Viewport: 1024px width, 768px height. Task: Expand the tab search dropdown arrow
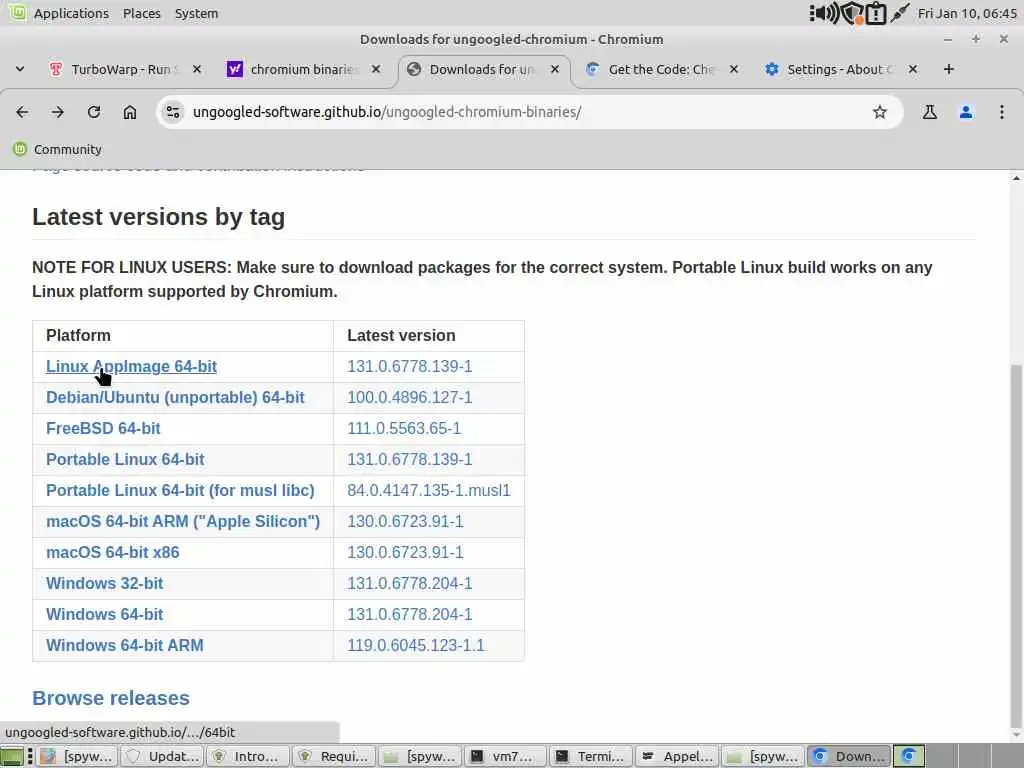[x=20, y=69]
